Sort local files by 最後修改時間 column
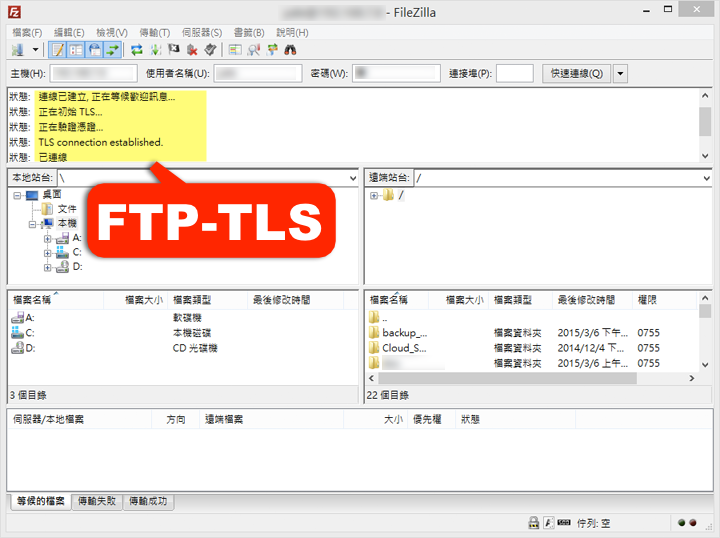 pos(296,300)
